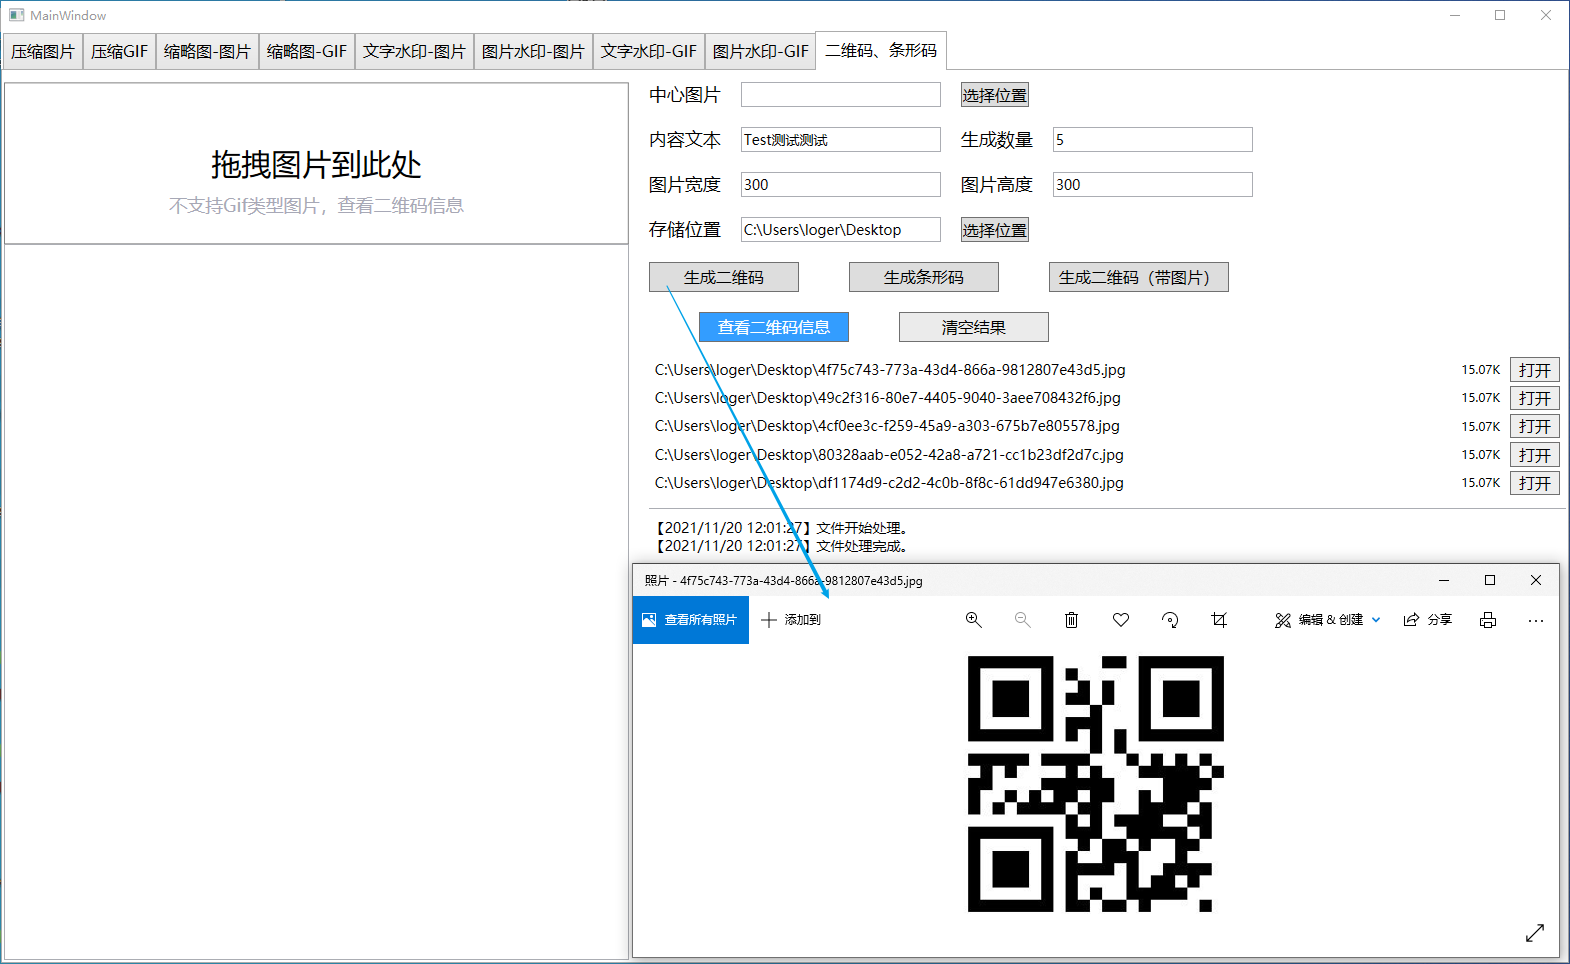Close the MainWindow application
This screenshot has height=964, width=1570.
coord(1546,15)
